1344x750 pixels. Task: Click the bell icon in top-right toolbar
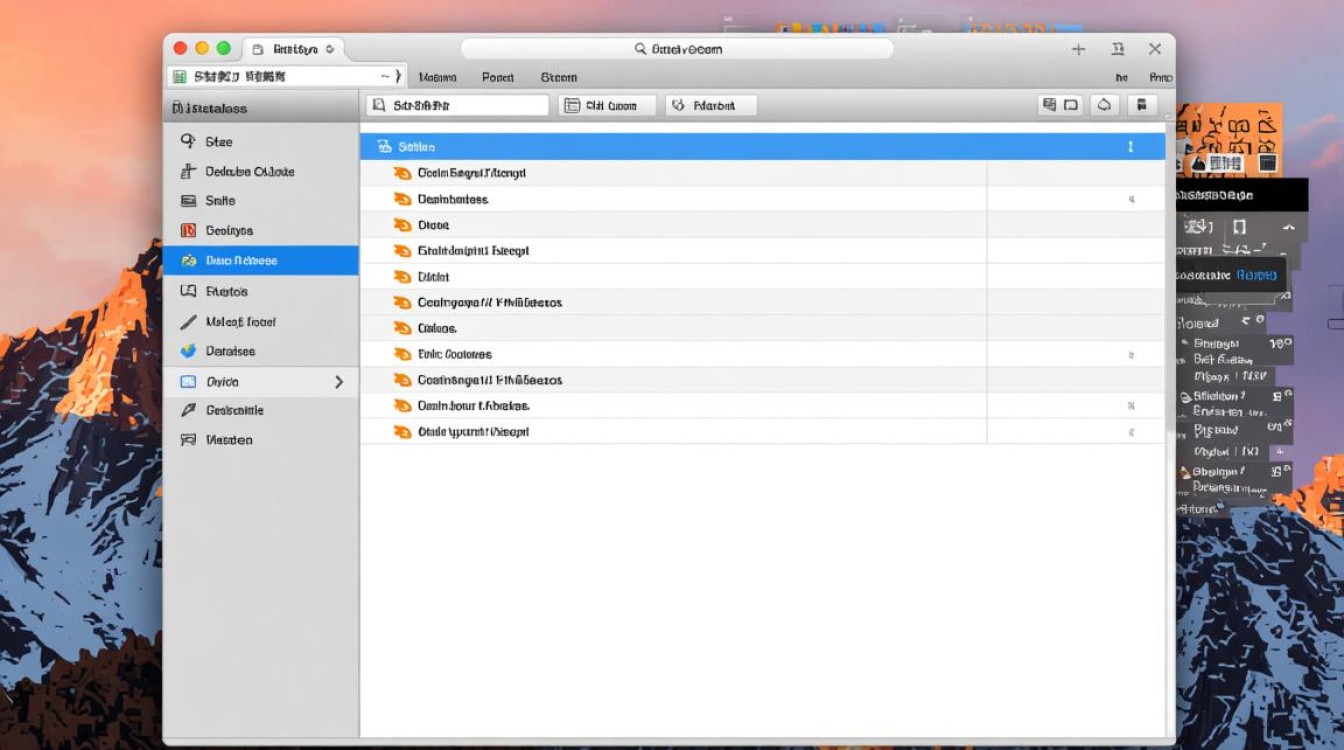click(1104, 105)
